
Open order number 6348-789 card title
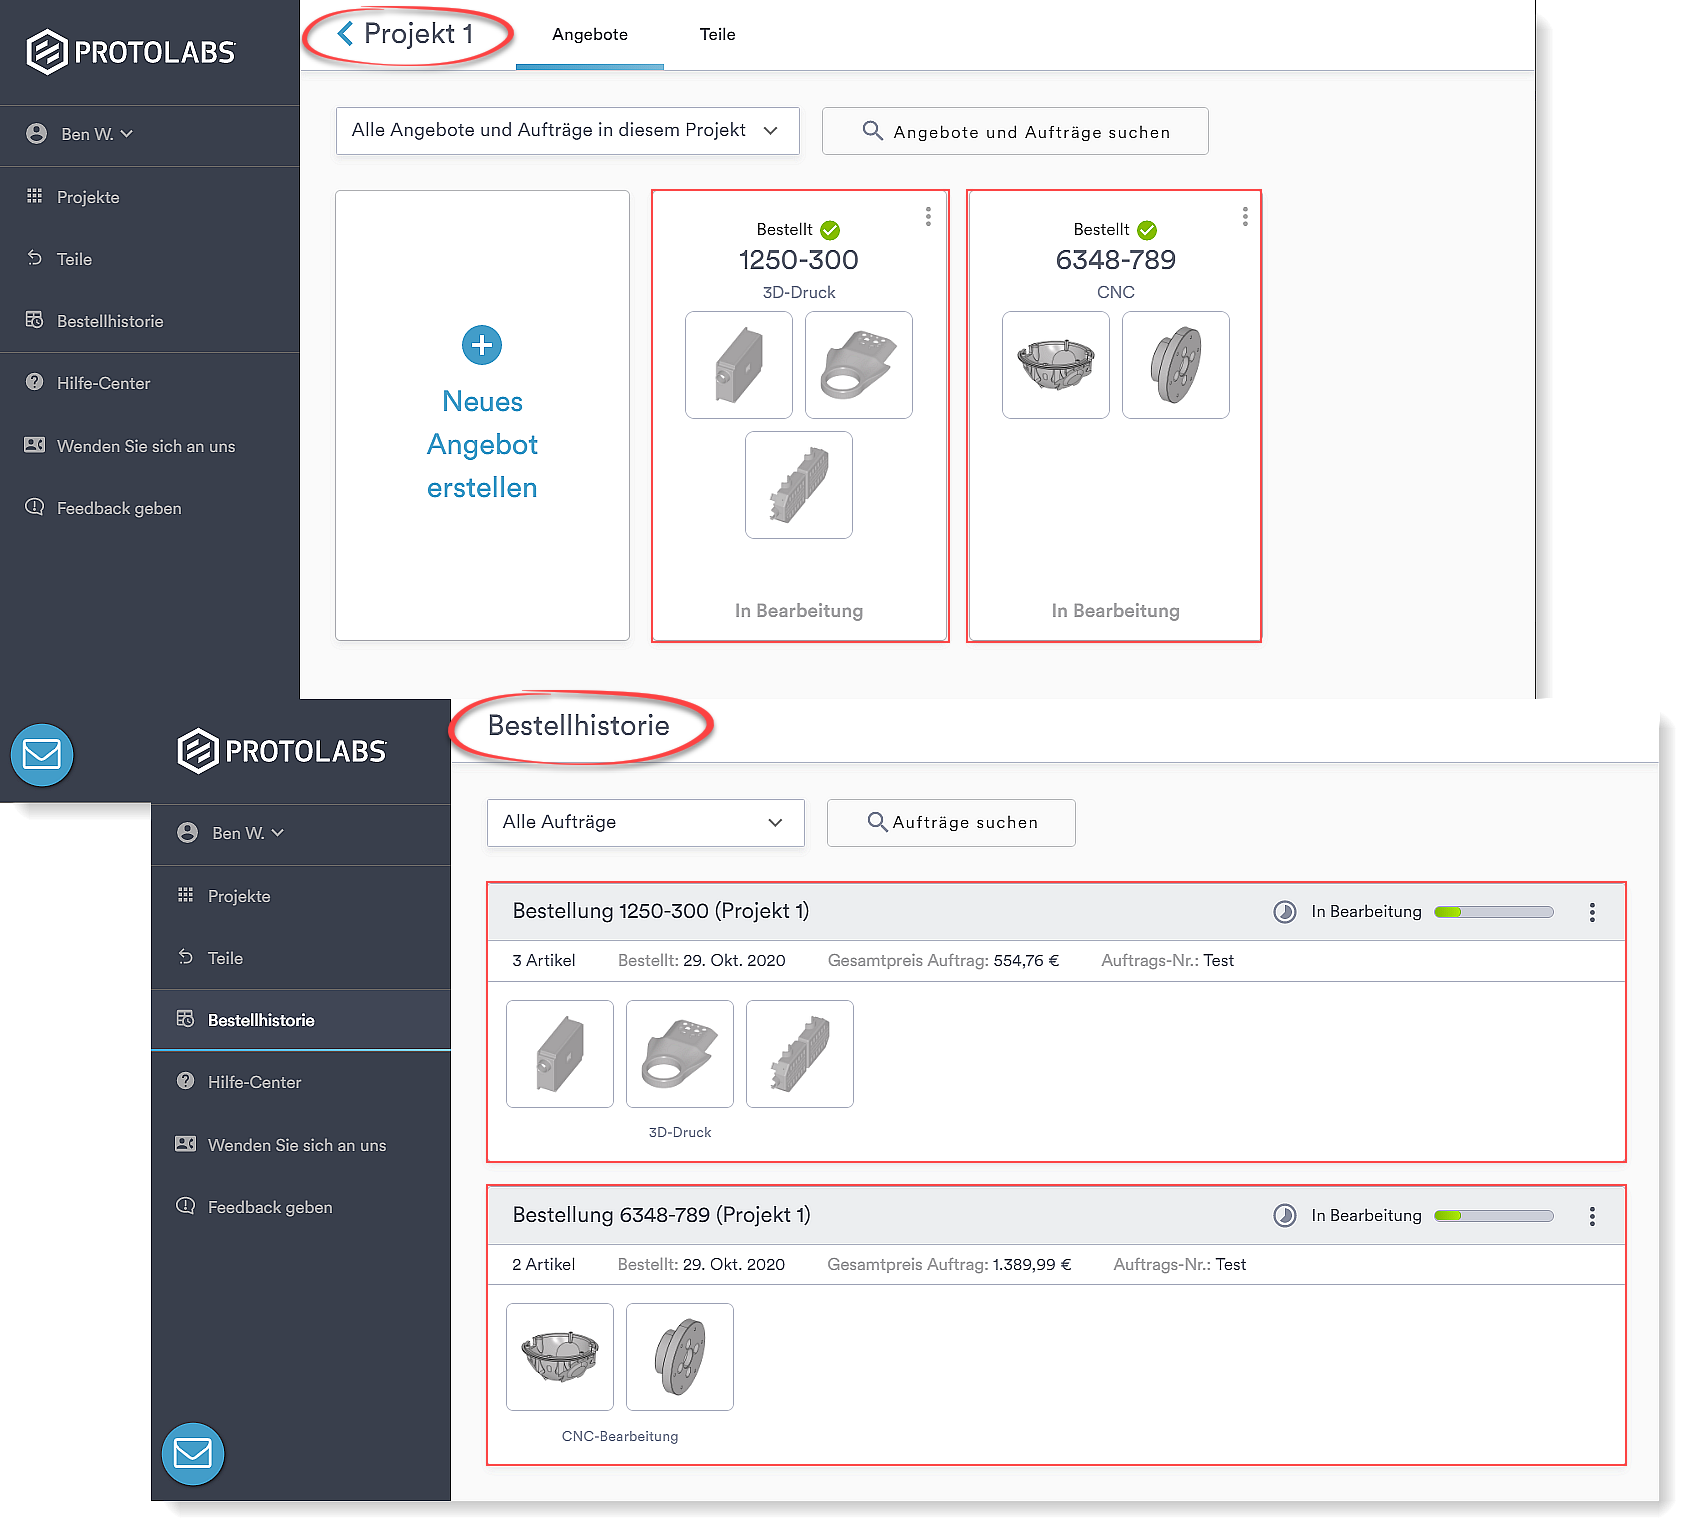(1115, 260)
